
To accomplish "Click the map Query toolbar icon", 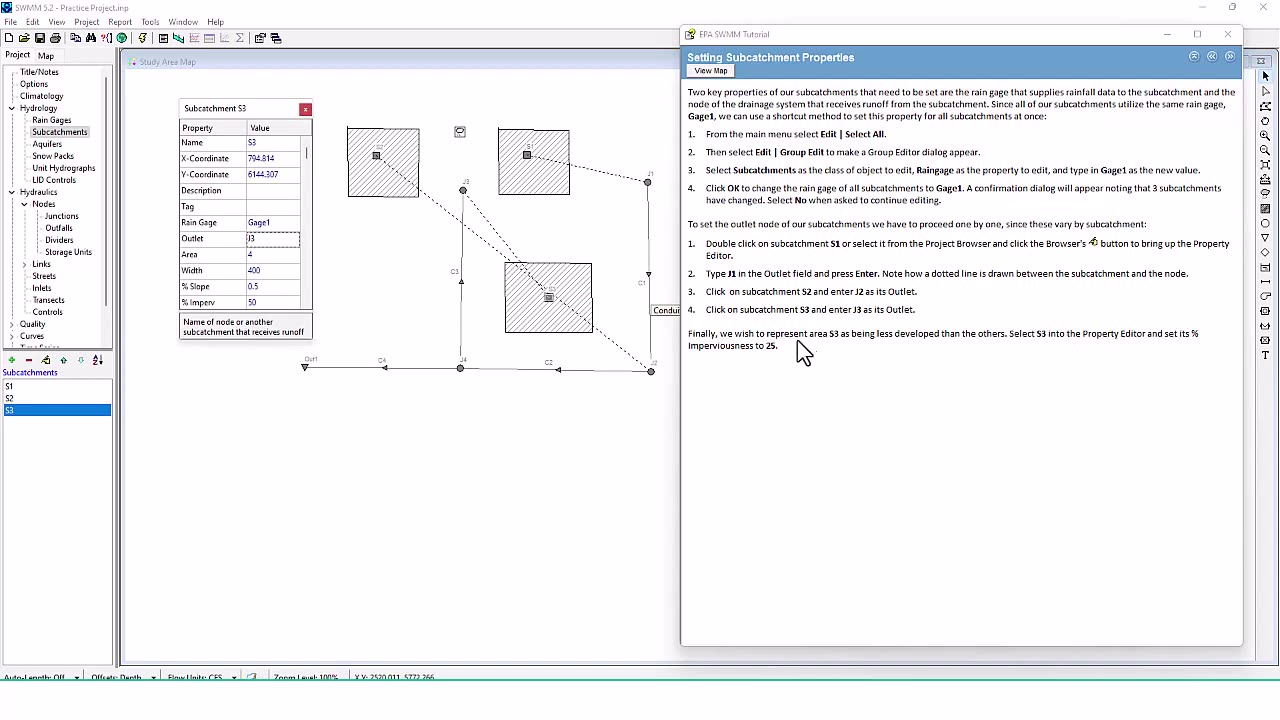I will (x=106, y=38).
